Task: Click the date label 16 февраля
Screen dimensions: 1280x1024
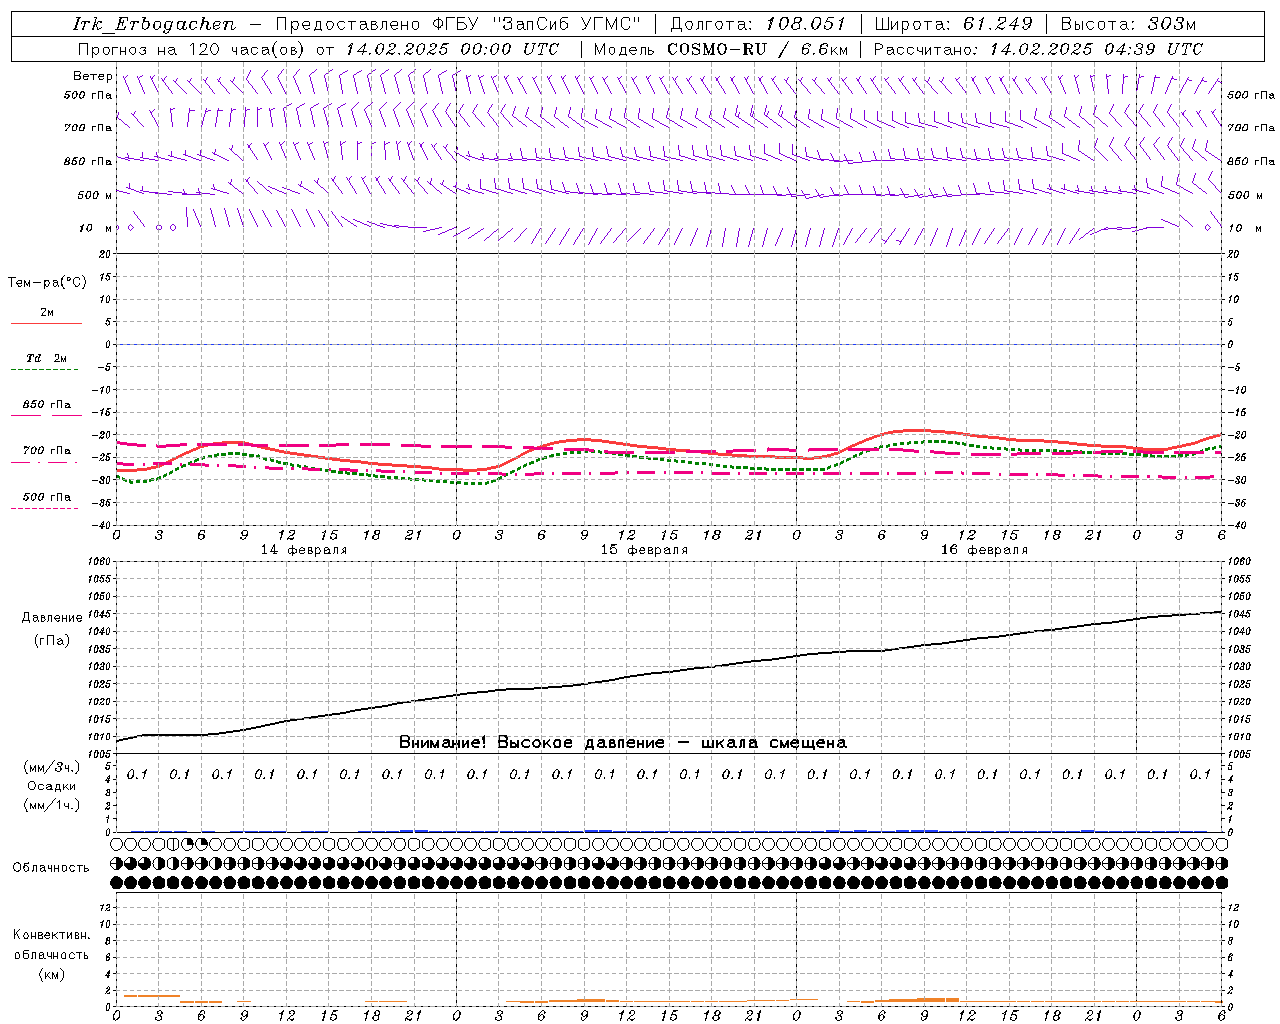Action: click(x=984, y=550)
